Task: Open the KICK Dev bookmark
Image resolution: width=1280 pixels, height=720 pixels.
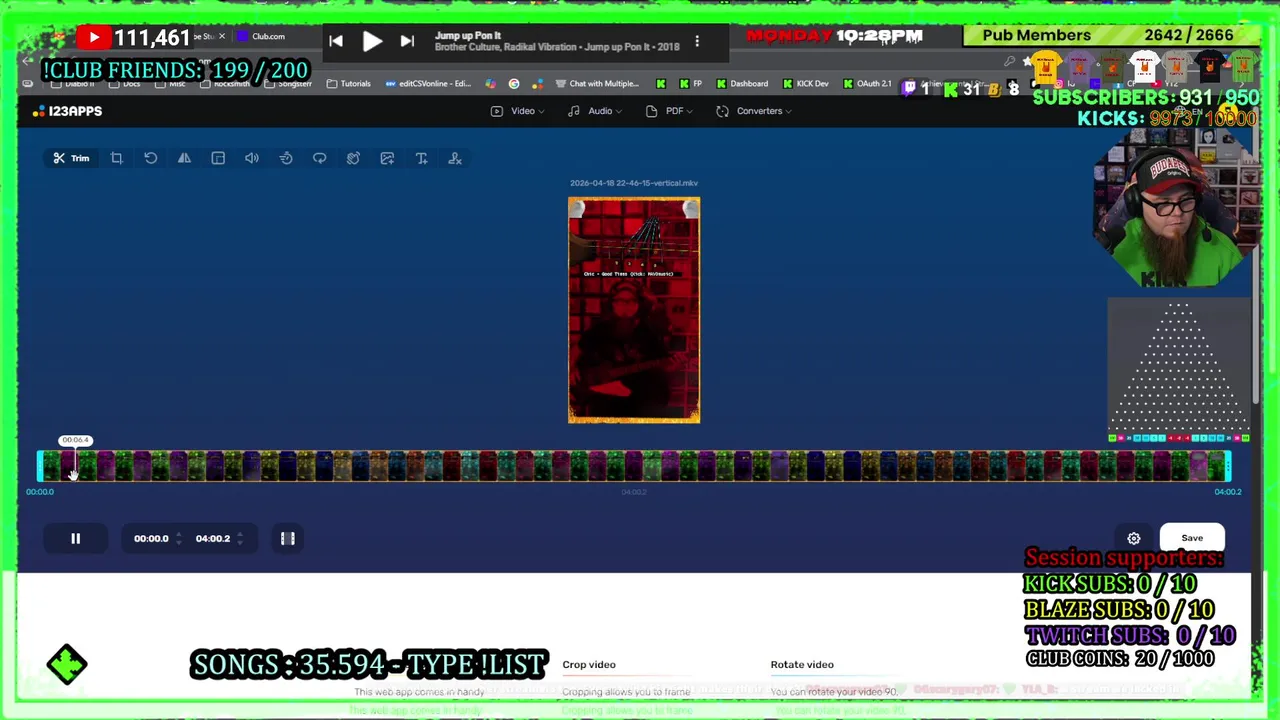Action: (x=805, y=84)
